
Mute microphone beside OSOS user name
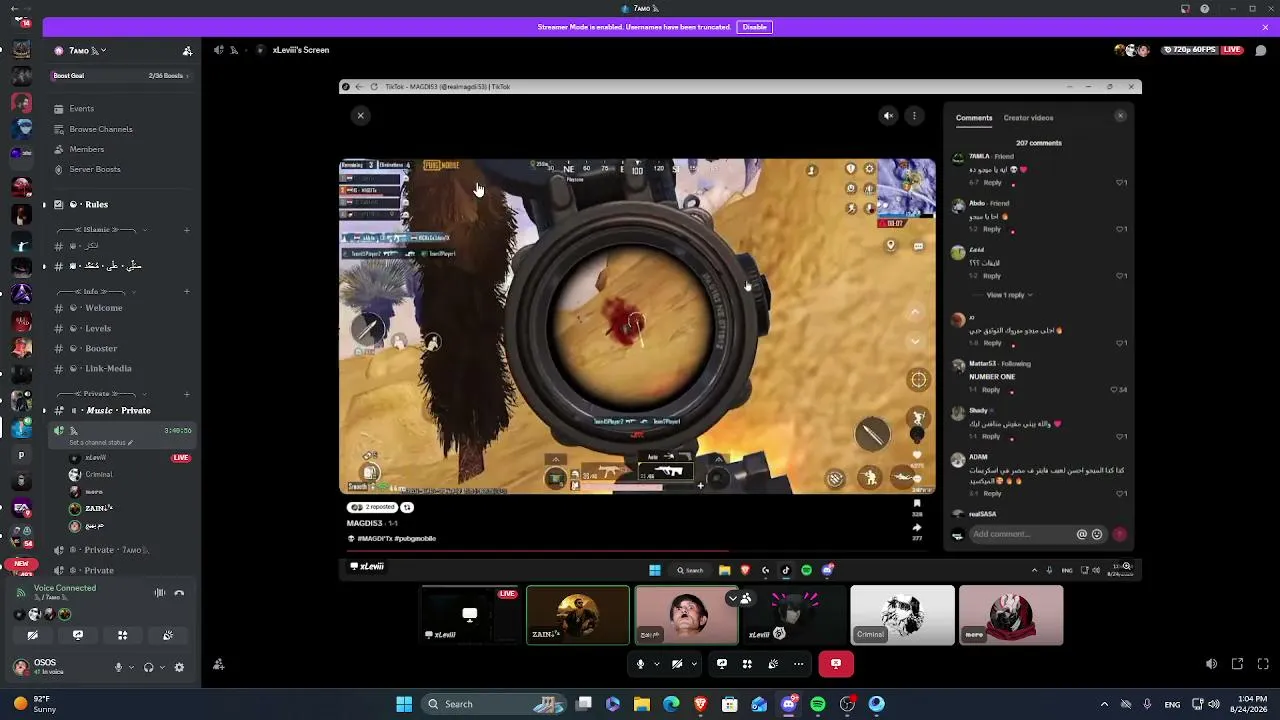click(x=118, y=667)
